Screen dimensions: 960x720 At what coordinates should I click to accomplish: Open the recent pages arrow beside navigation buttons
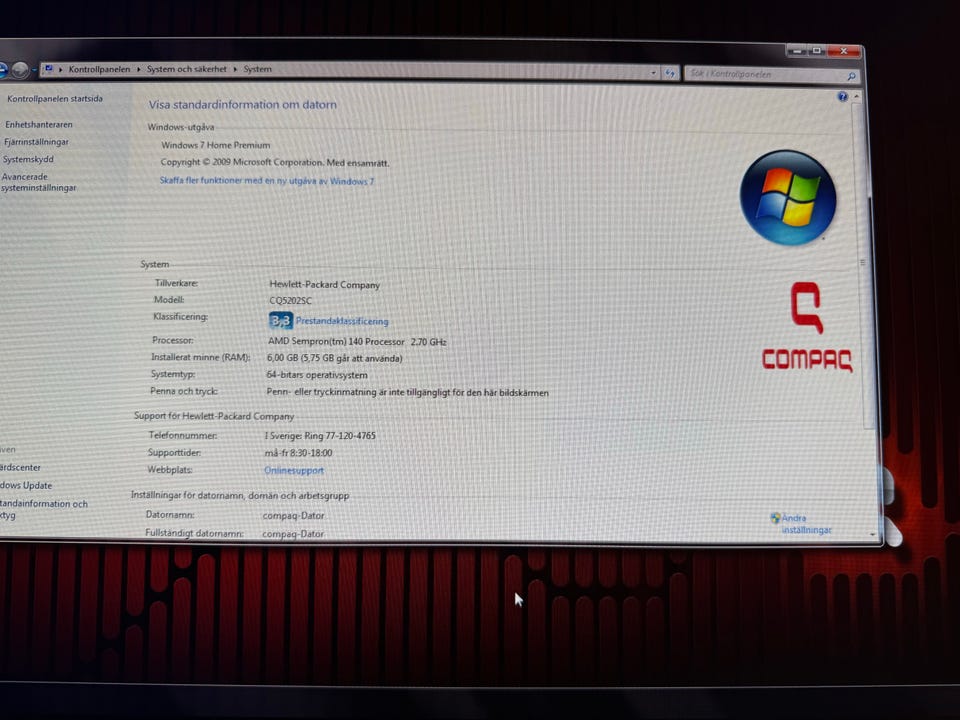click(x=34, y=70)
